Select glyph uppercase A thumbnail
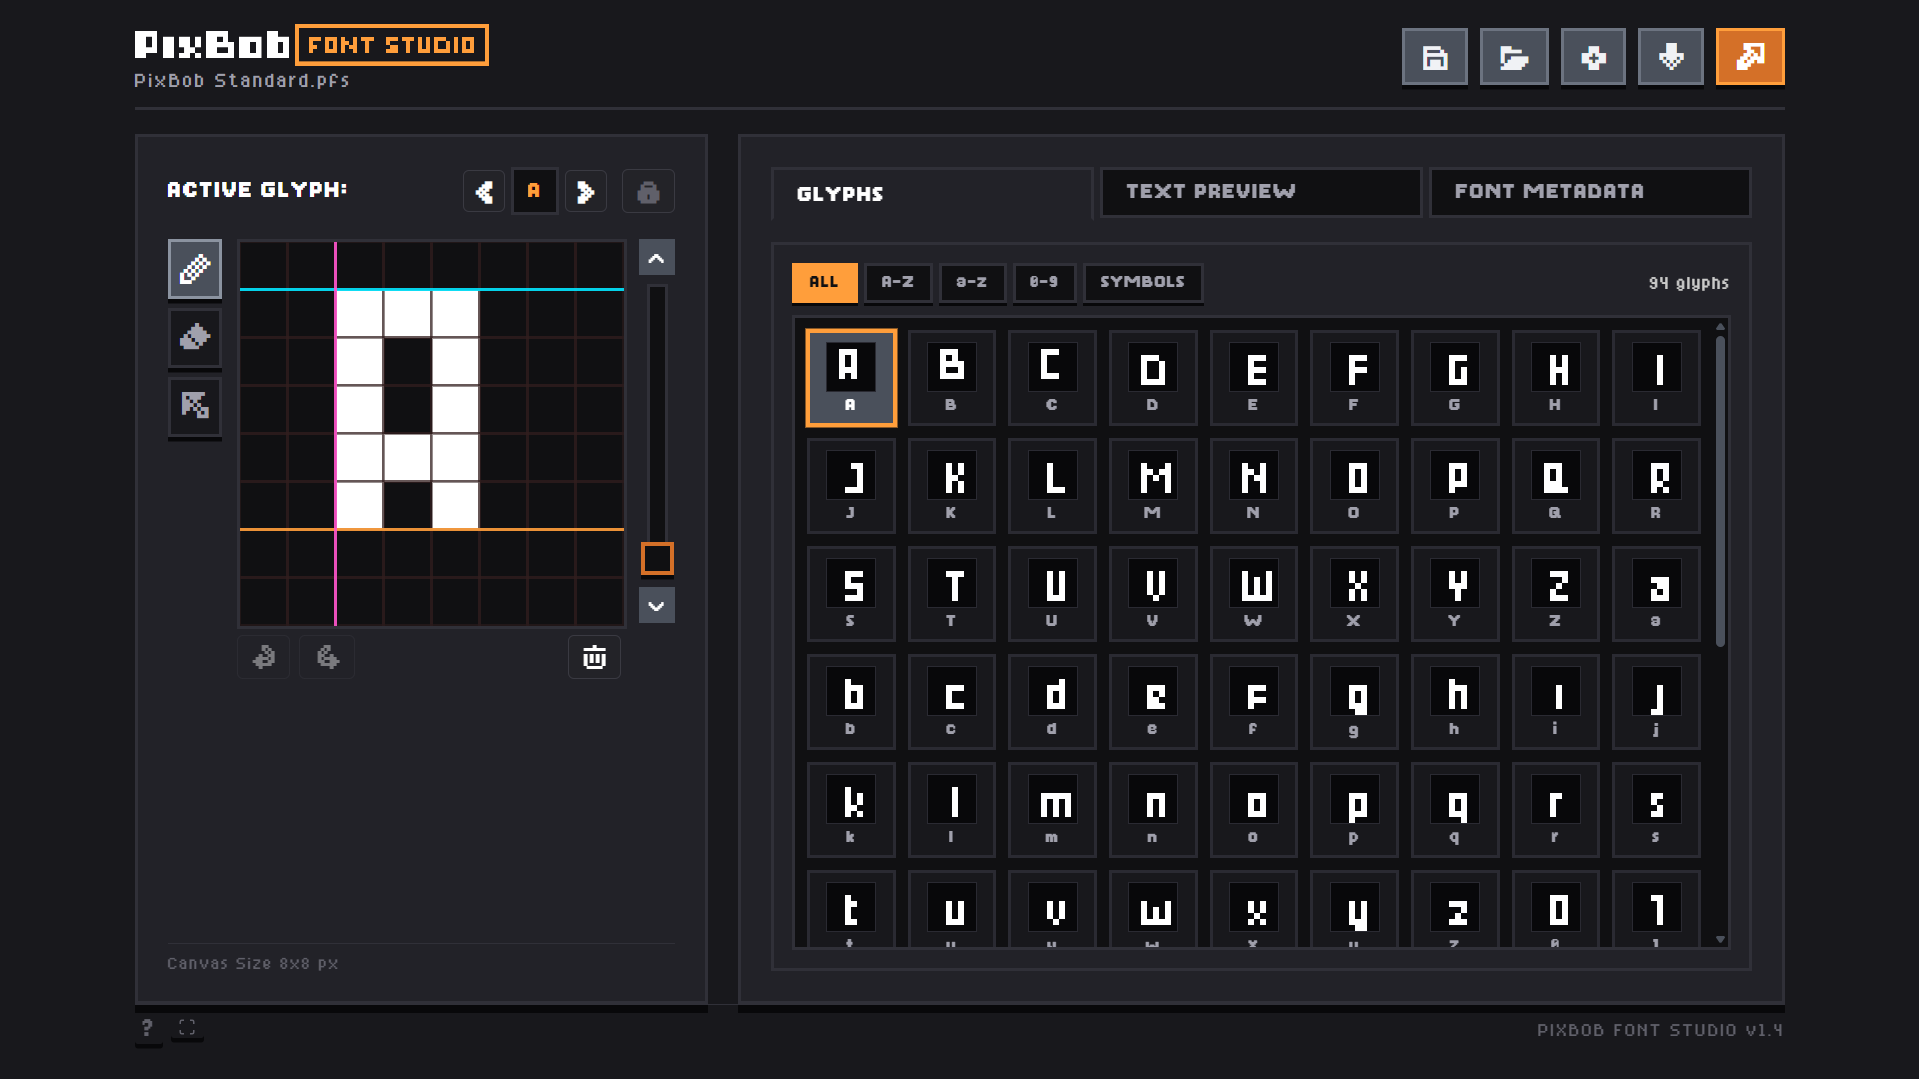This screenshot has width=1919, height=1079. coord(851,378)
